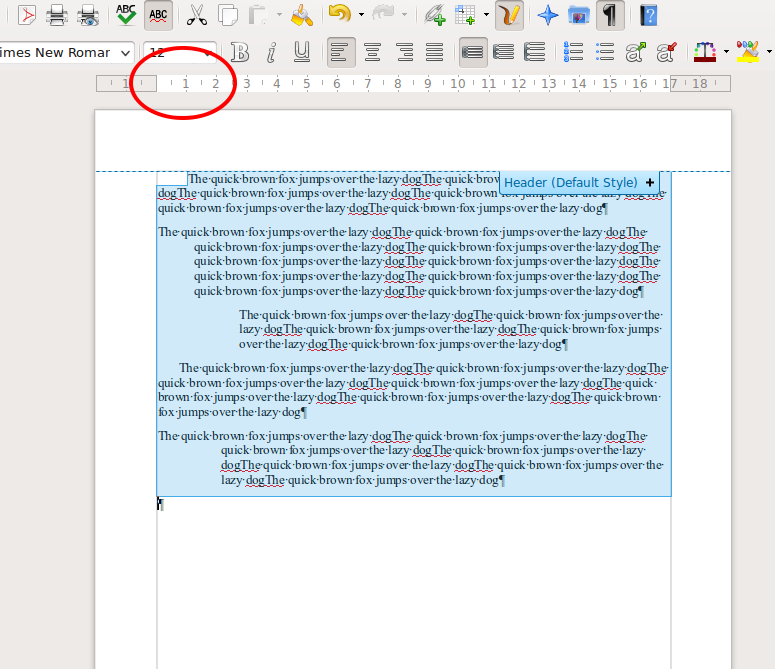Click the Undo arrow icon
The width and height of the screenshot is (775, 669).
pyautogui.click(x=338, y=15)
